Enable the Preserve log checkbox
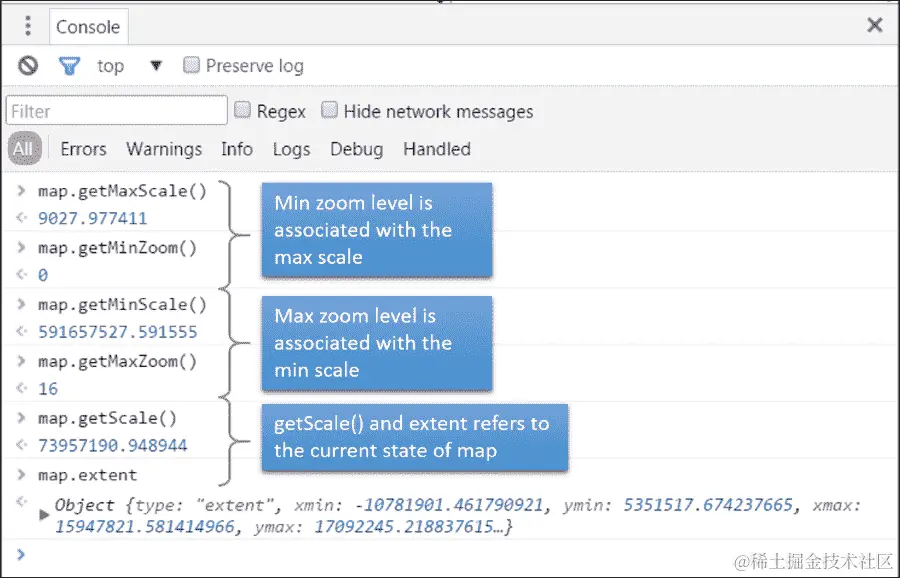The height and width of the screenshot is (578, 900). [191, 64]
